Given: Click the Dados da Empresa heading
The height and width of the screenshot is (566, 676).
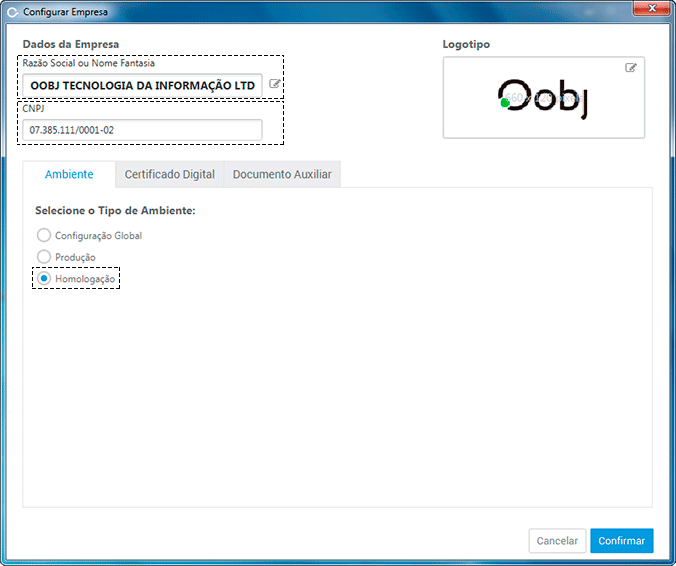Looking at the screenshot, I should 71,44.
